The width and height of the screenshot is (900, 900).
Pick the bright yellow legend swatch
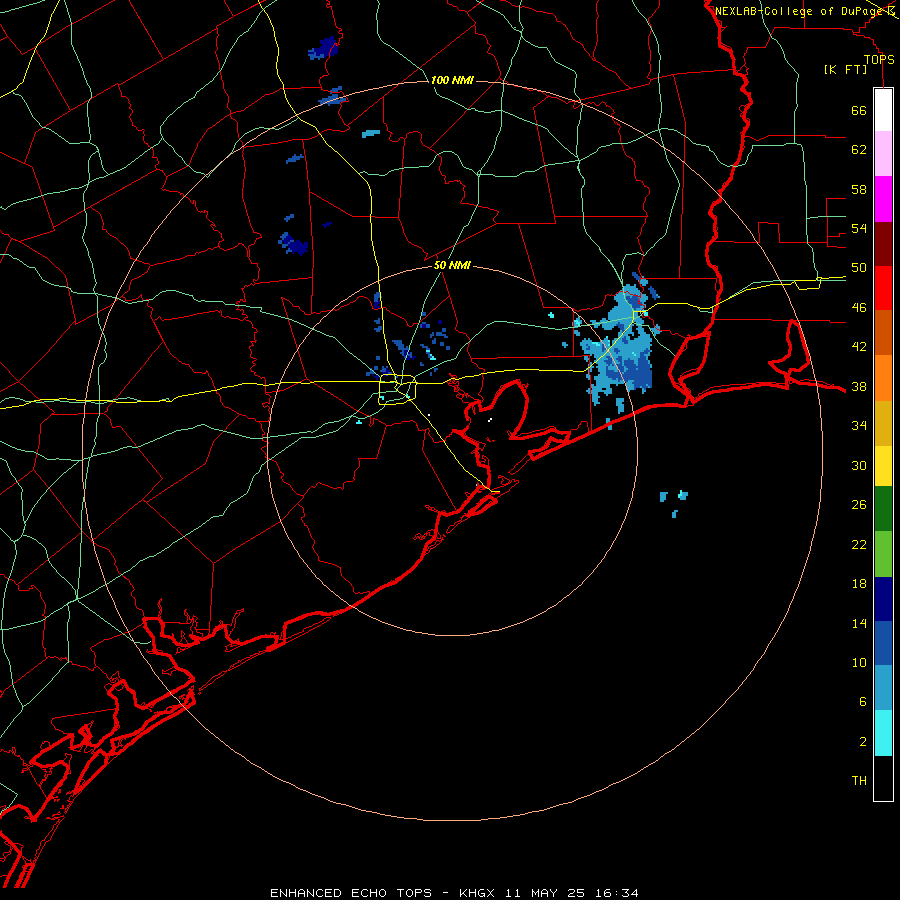883,465
